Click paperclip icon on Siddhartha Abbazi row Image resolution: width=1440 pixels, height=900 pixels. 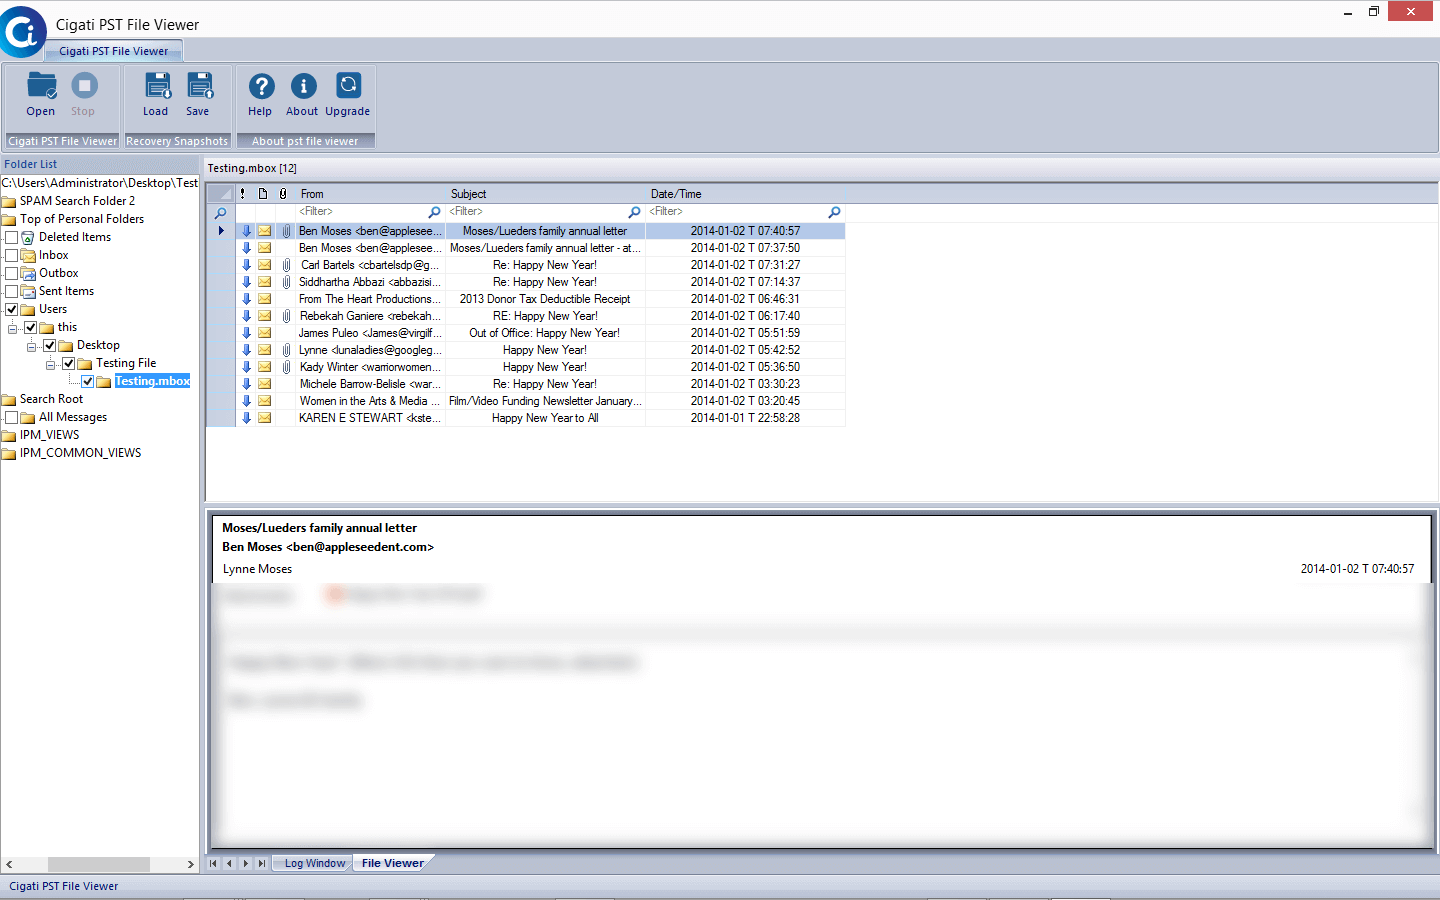point(286,282)
